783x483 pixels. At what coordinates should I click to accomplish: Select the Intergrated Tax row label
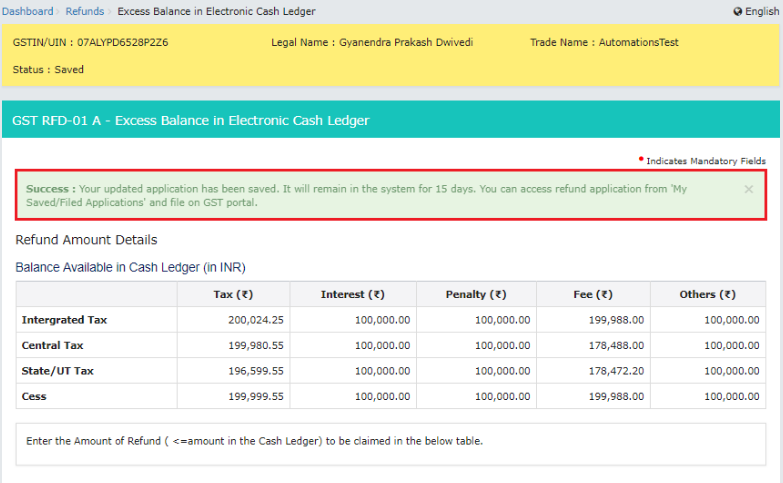tap(64, 320)
